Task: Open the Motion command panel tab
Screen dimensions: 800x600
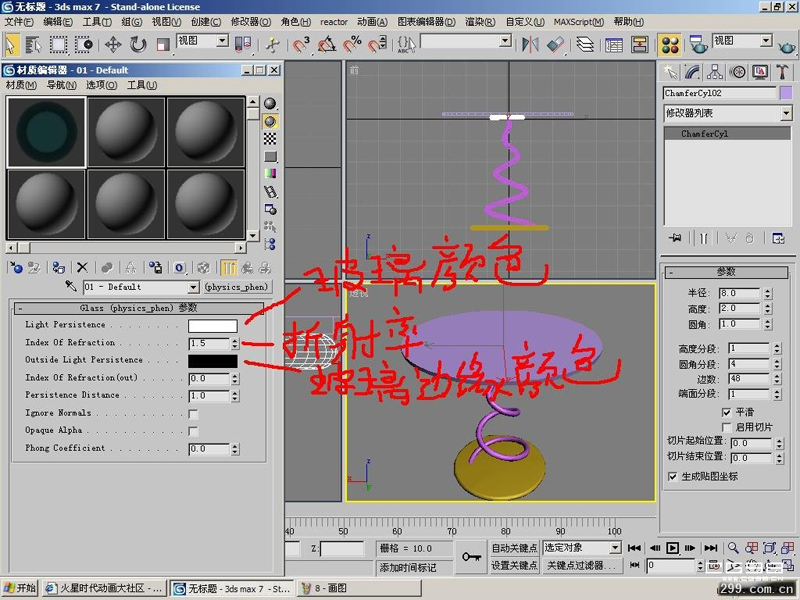Action: (737, 72)
